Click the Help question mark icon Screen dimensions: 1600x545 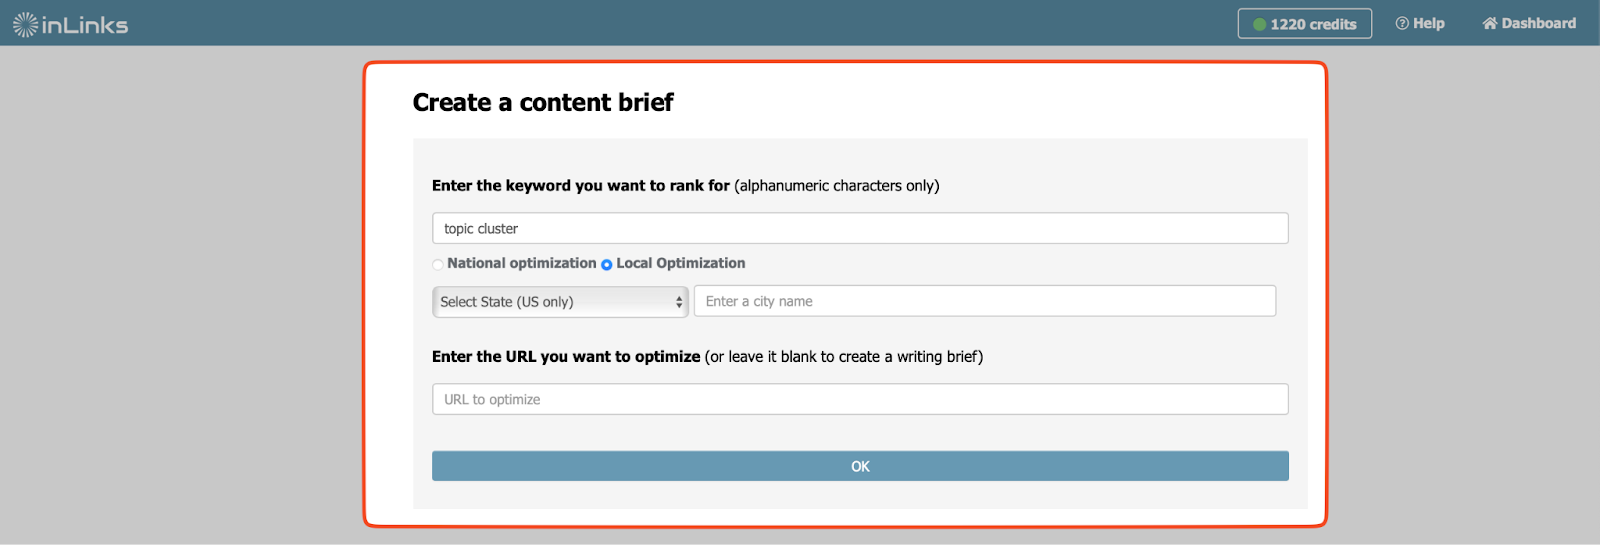tap(1402, 23)
